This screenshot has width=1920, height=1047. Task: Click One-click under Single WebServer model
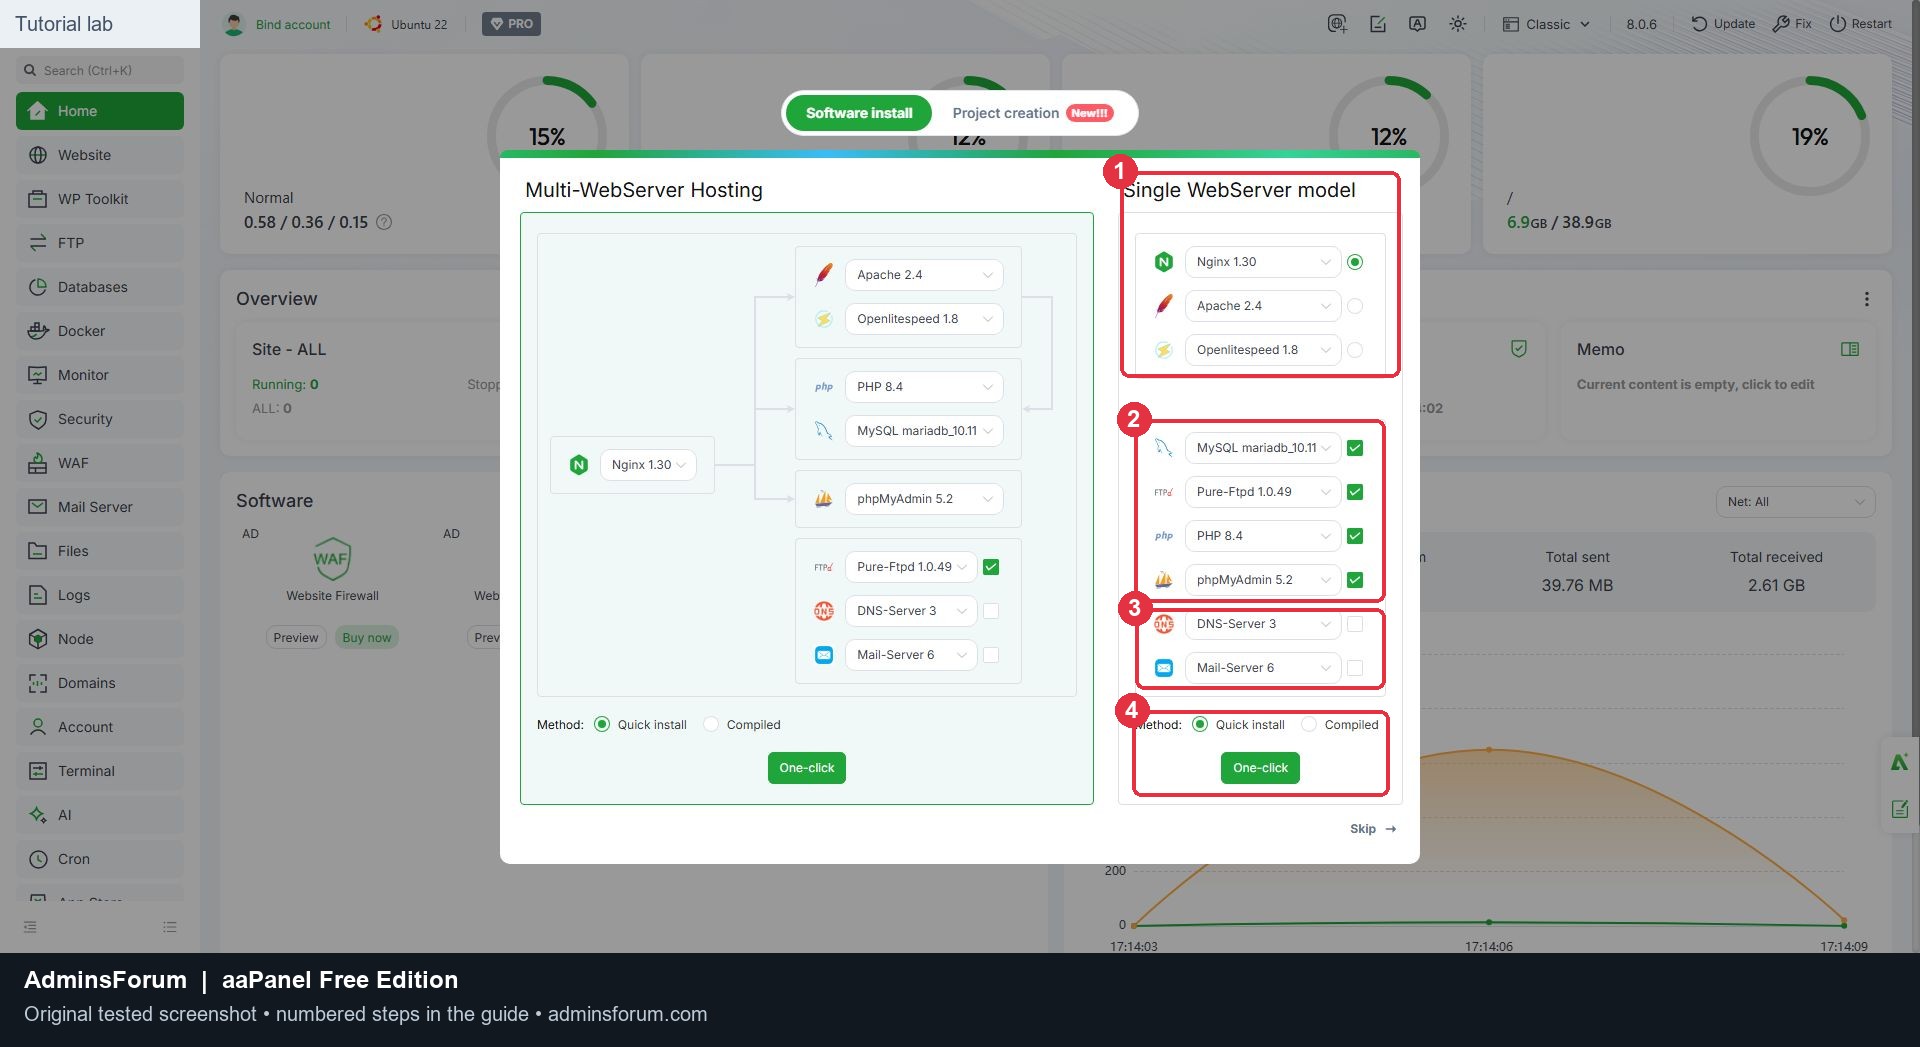[x=1260, y=768]
